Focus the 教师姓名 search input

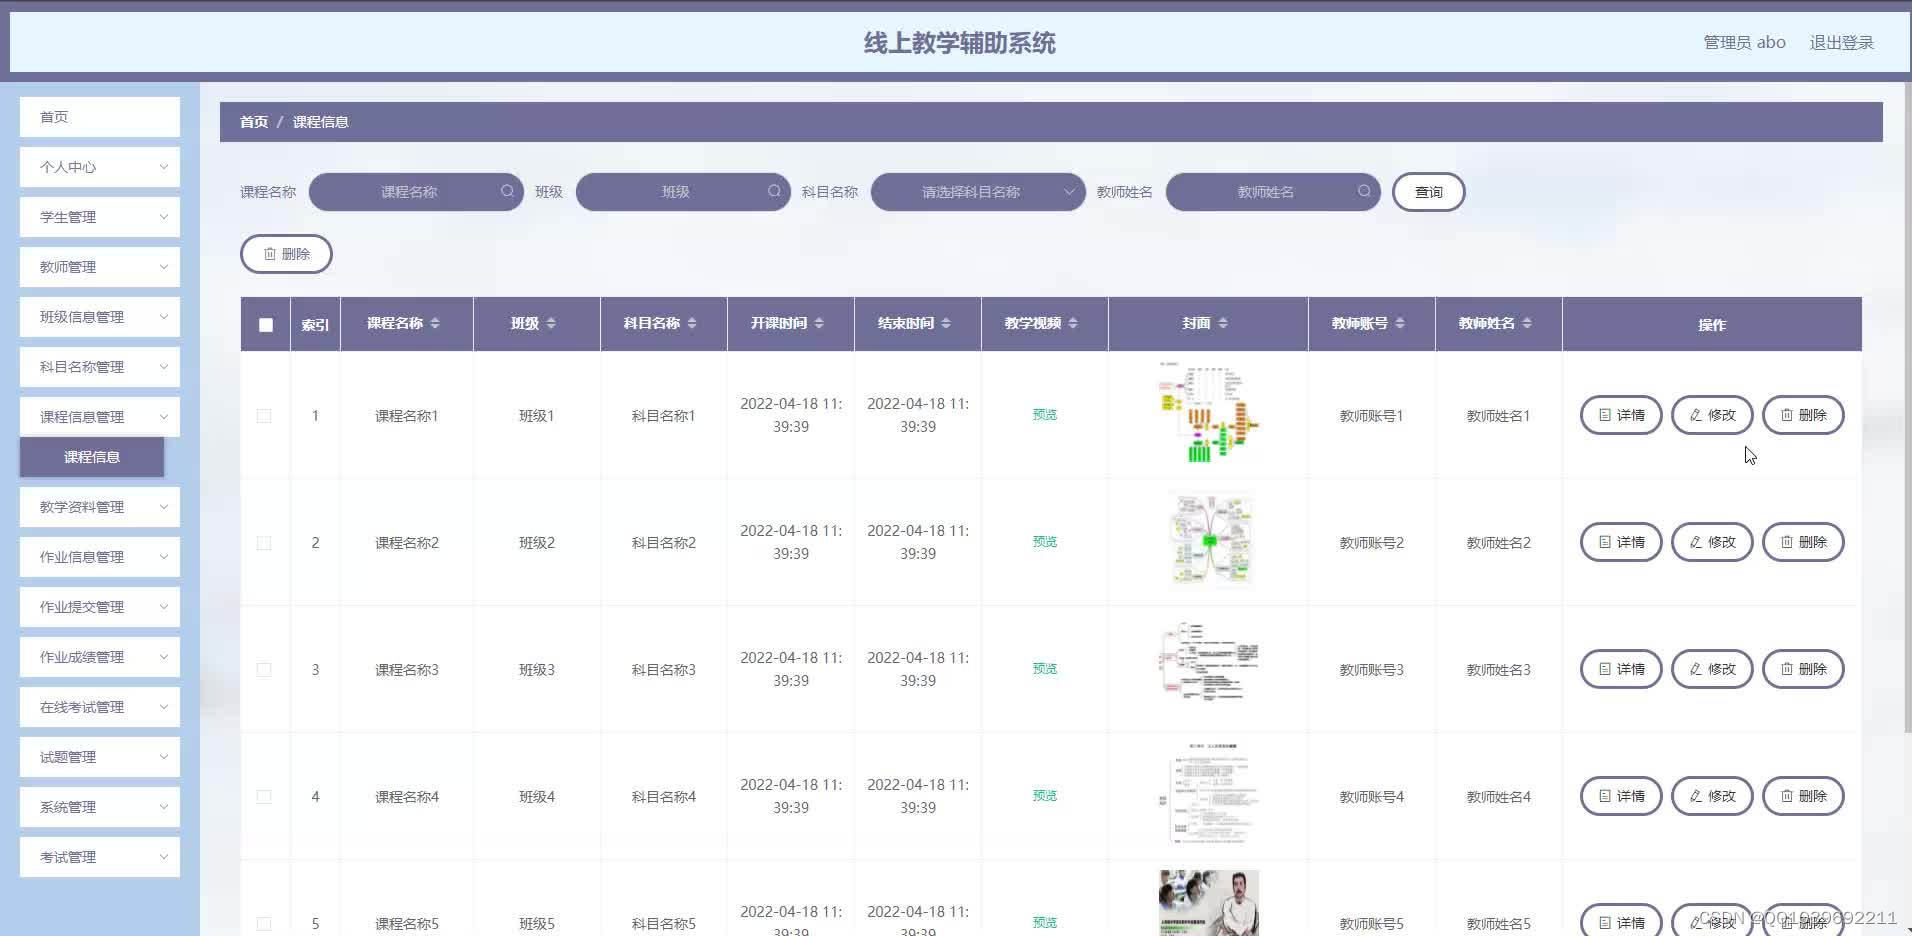click(1273, 191)
